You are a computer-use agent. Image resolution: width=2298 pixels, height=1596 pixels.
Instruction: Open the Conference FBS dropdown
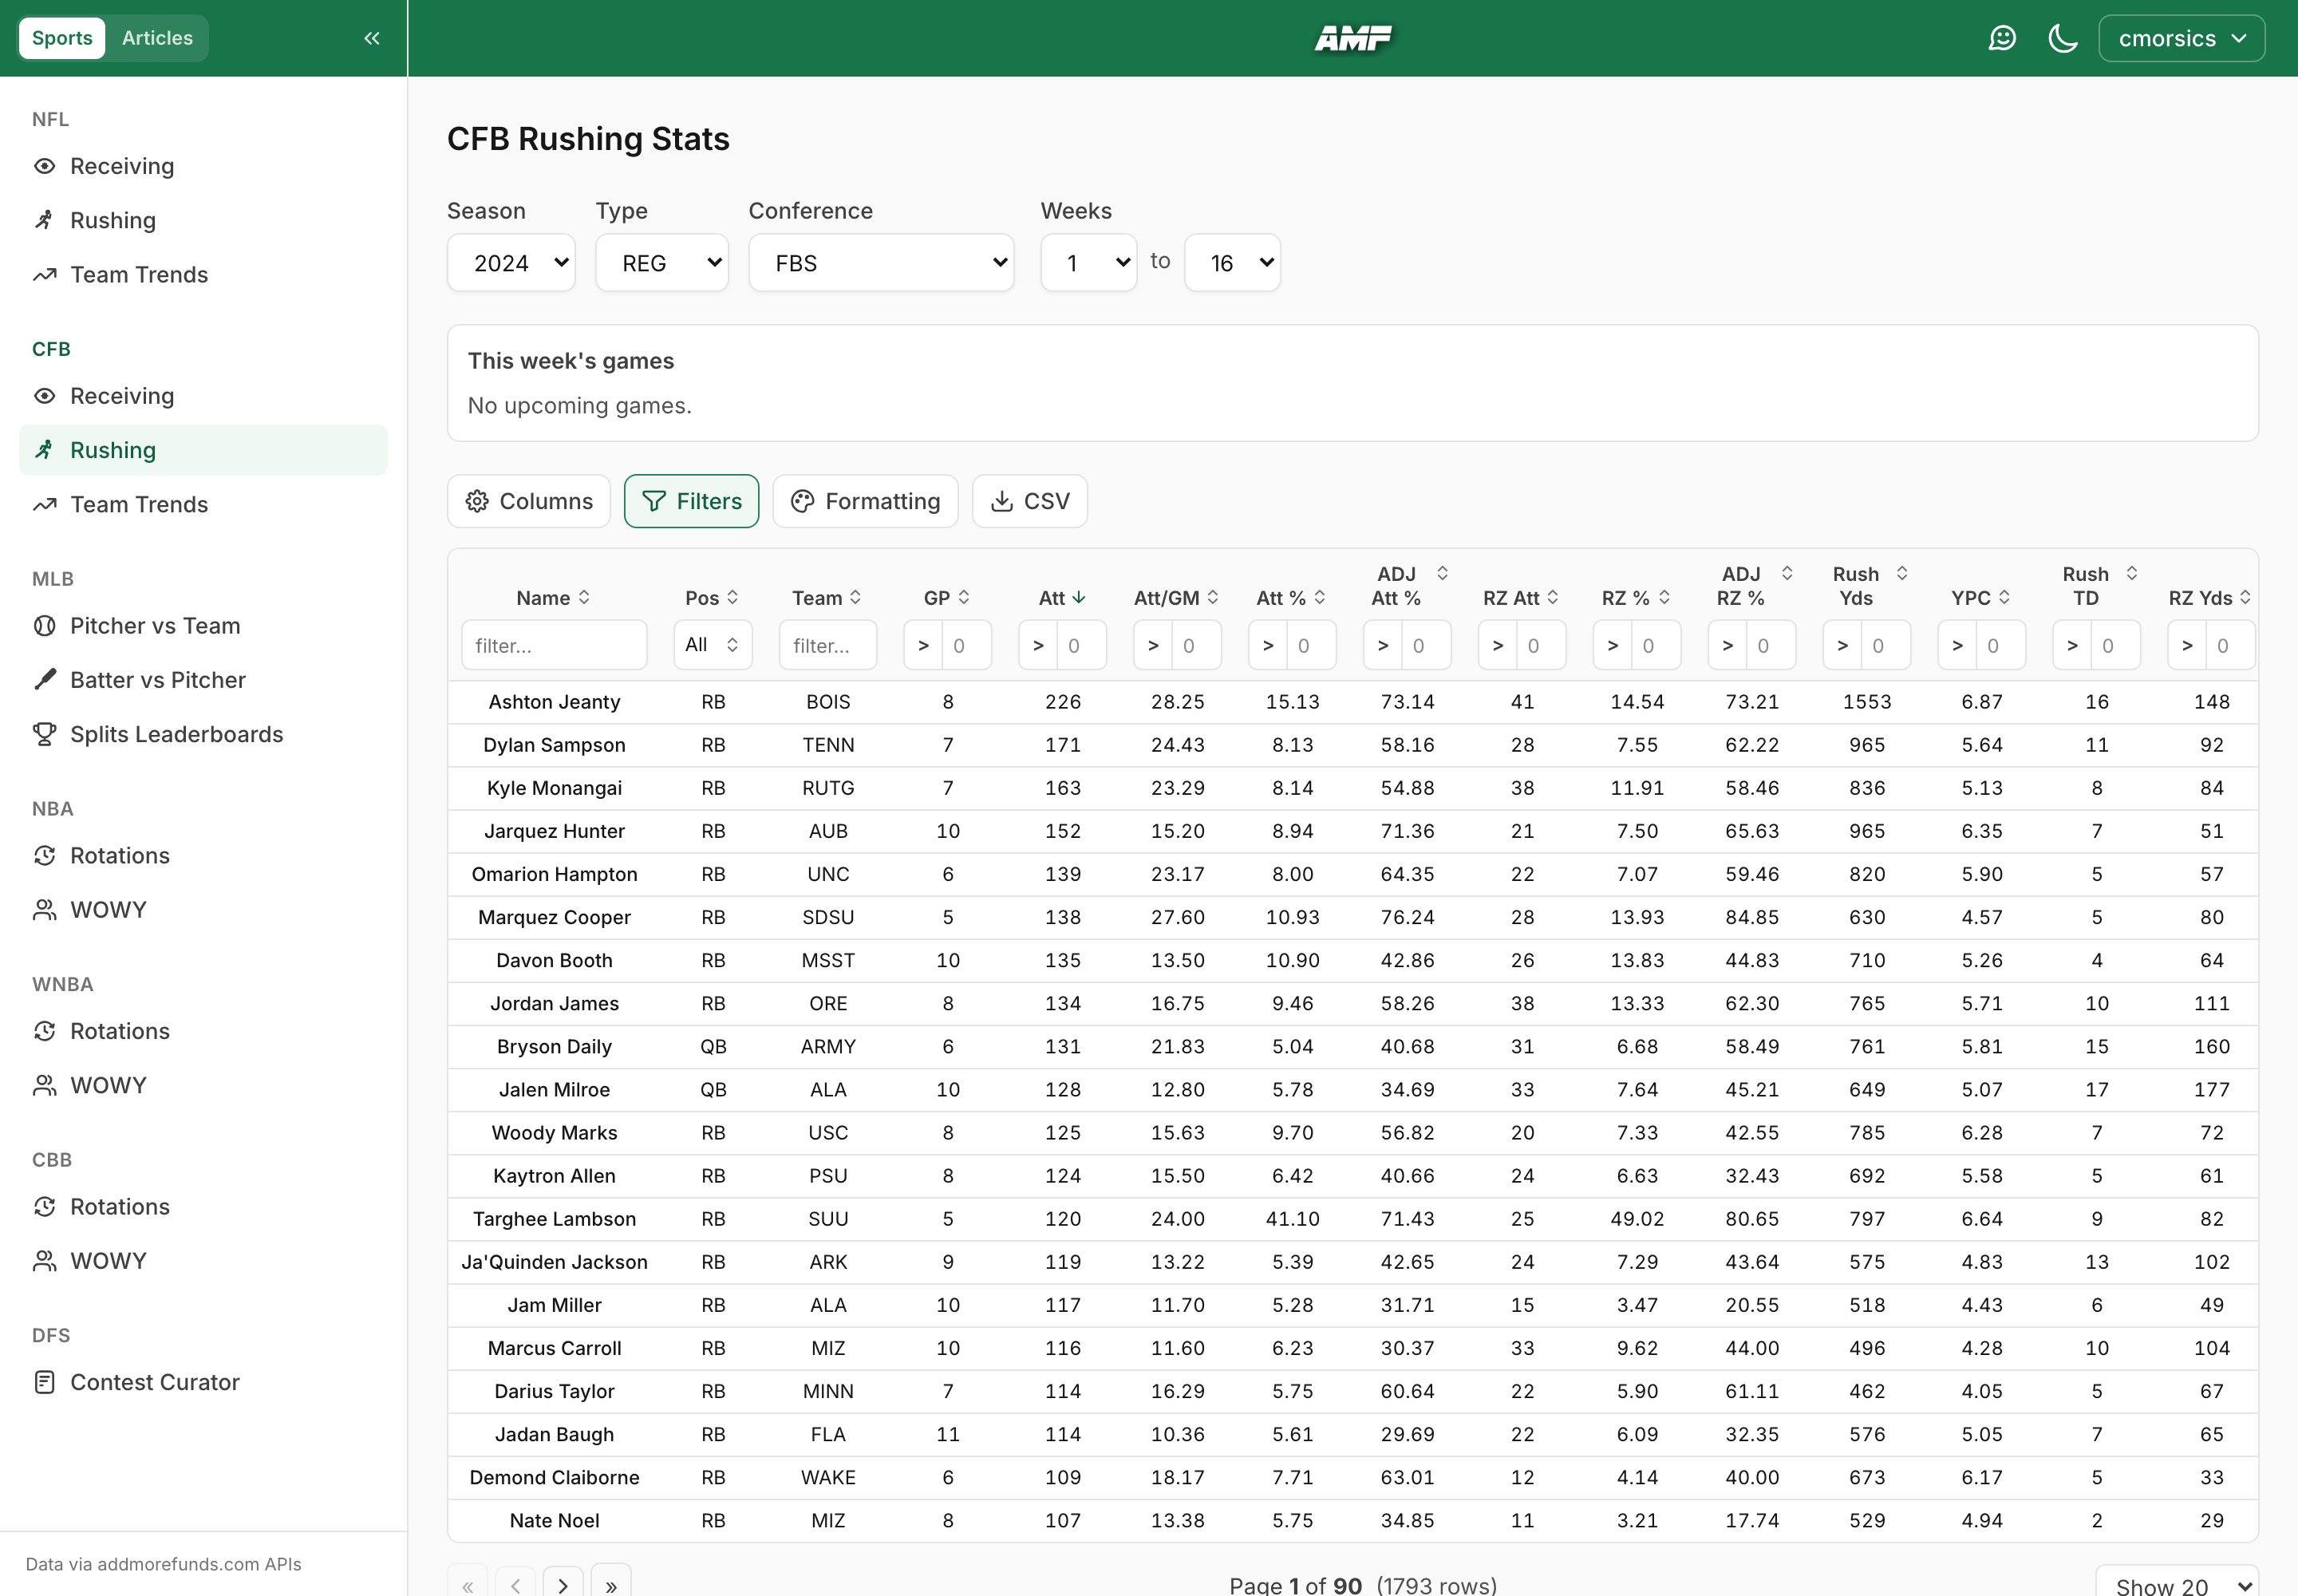pyautogui.click(x=881, y=263)
